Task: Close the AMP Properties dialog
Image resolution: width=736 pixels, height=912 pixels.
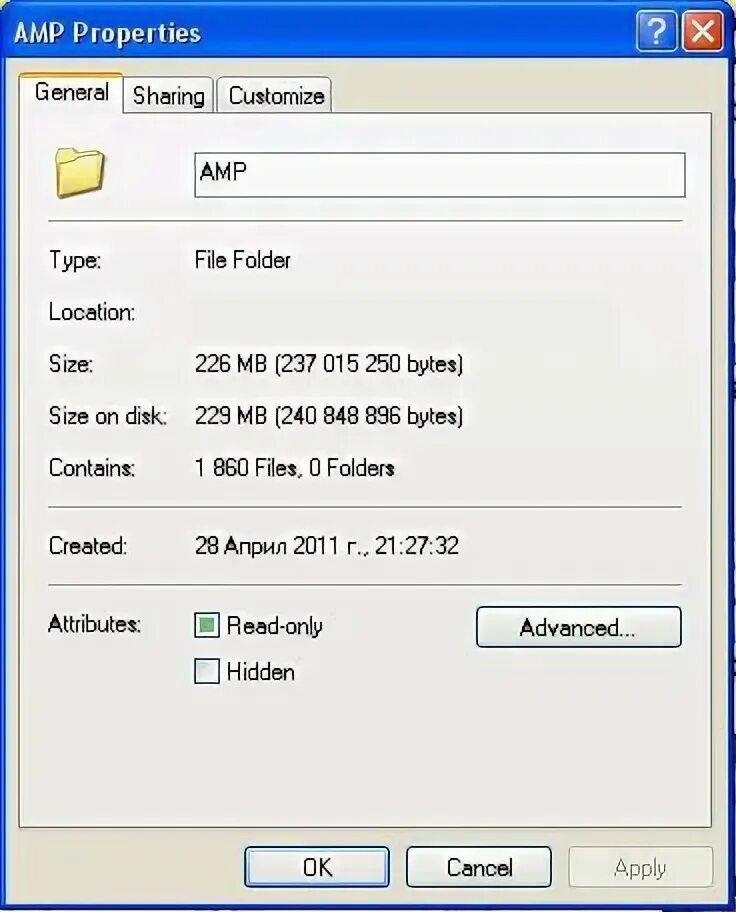Action: pyautogui.click(x=703, y=31)
